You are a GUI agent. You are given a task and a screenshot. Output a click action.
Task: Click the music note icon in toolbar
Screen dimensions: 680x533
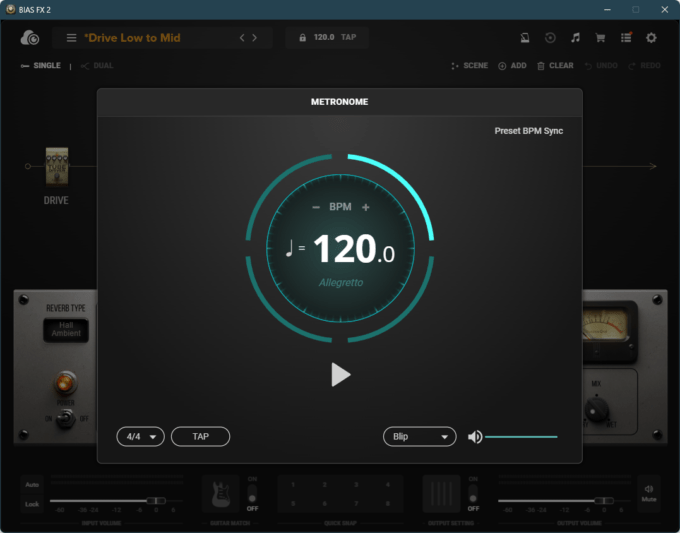[x=575, y=38]
